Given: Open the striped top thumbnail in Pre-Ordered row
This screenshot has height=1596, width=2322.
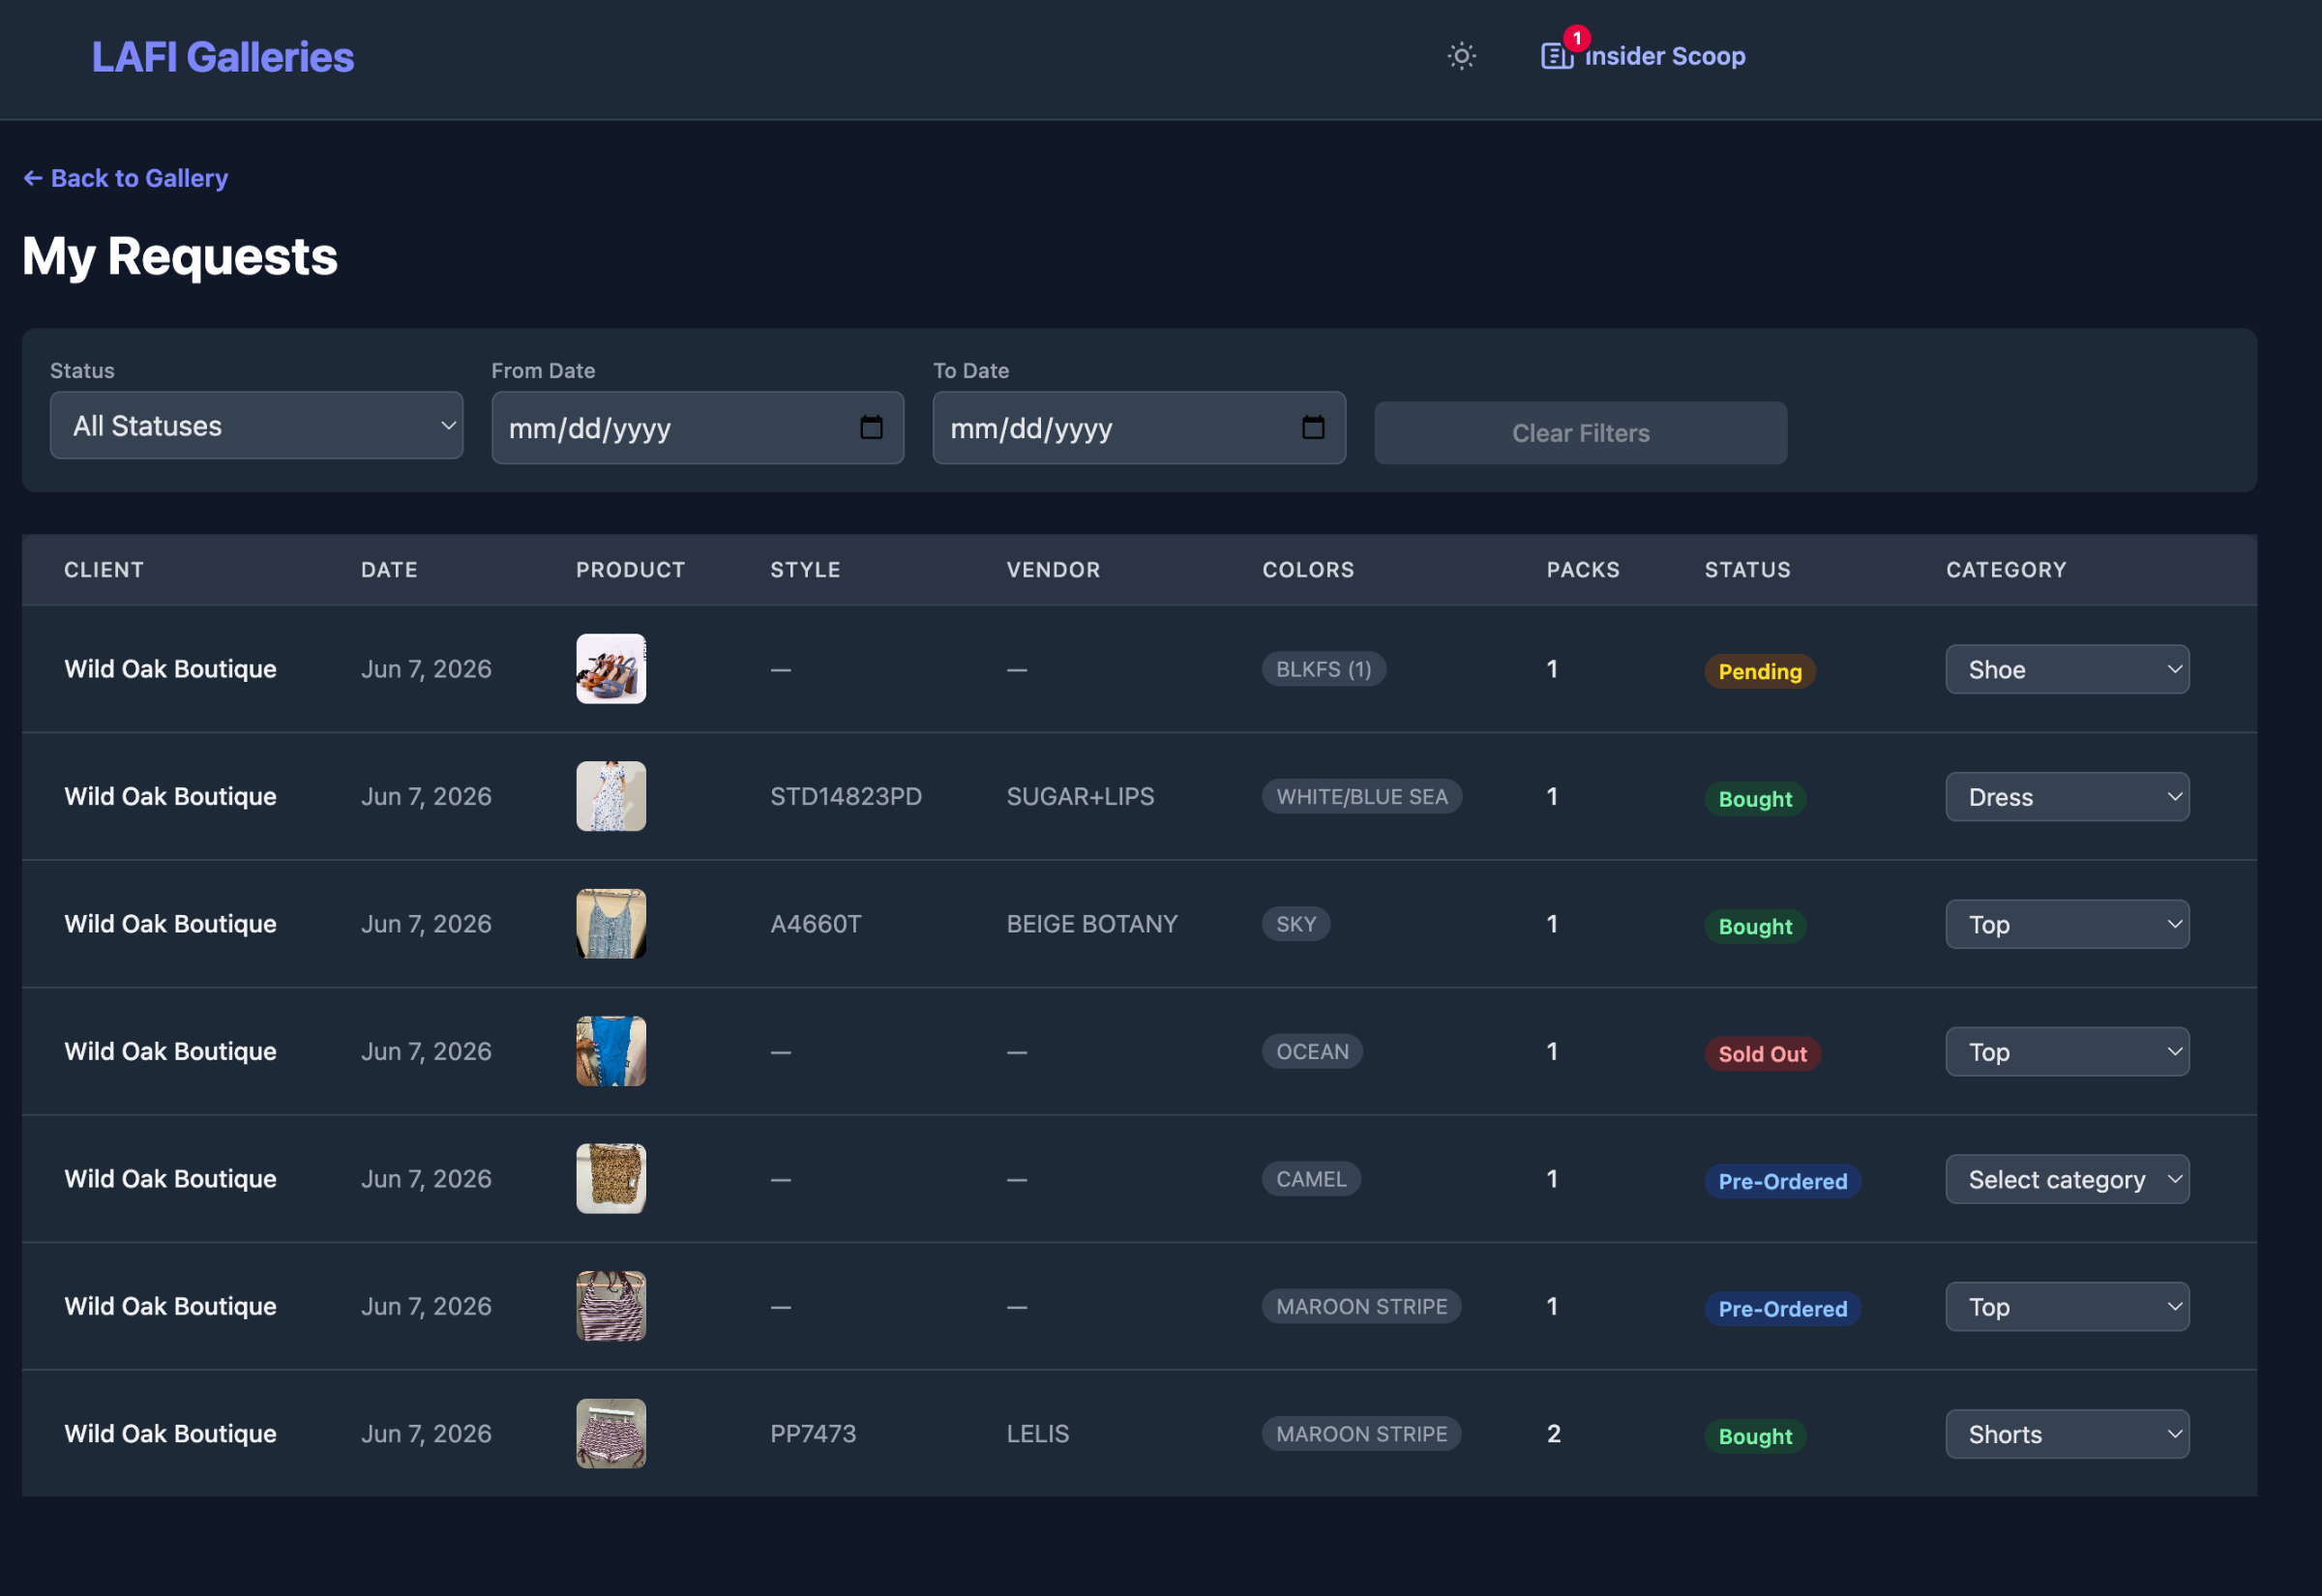Looking at the screenshot, I should tap(611, 1306).
